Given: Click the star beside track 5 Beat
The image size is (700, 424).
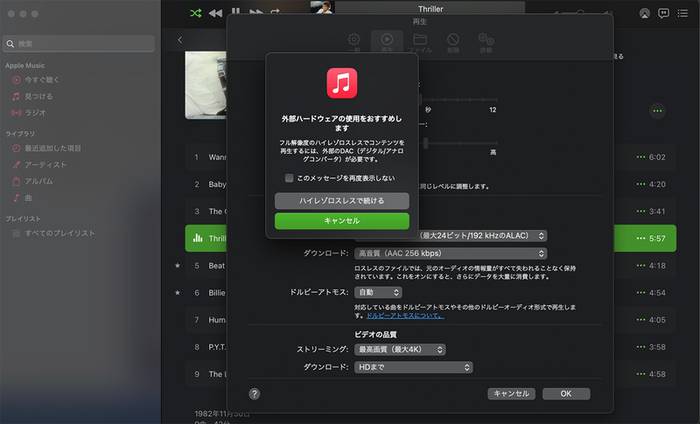Looking at the screenshot, I should coord(178,266).
